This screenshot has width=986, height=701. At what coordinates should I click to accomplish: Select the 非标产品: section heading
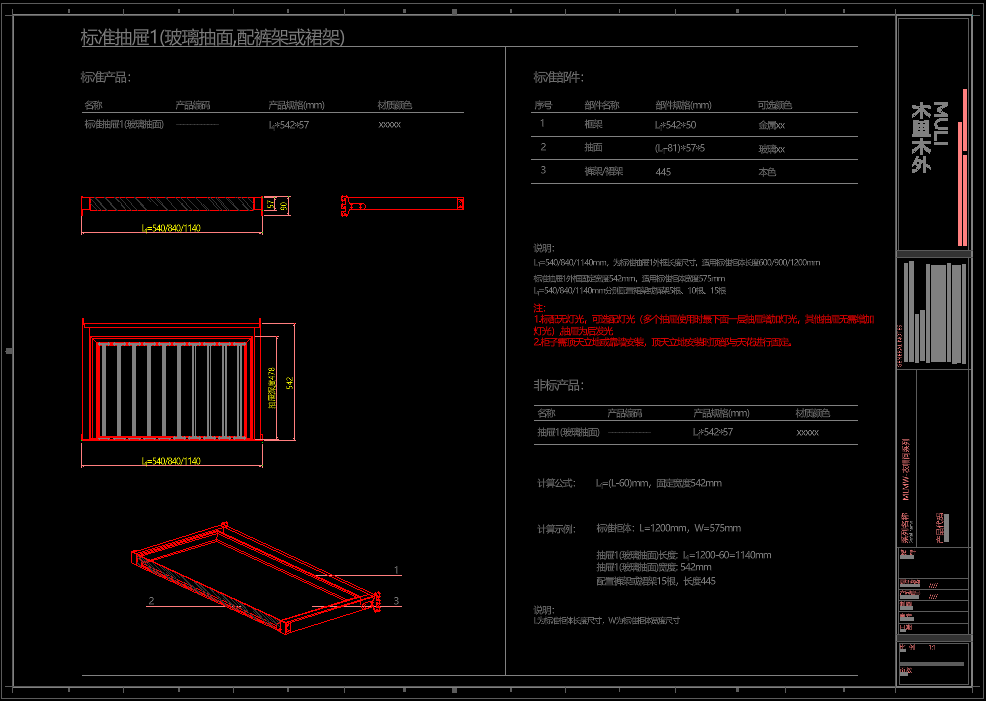tap(558, 385)
